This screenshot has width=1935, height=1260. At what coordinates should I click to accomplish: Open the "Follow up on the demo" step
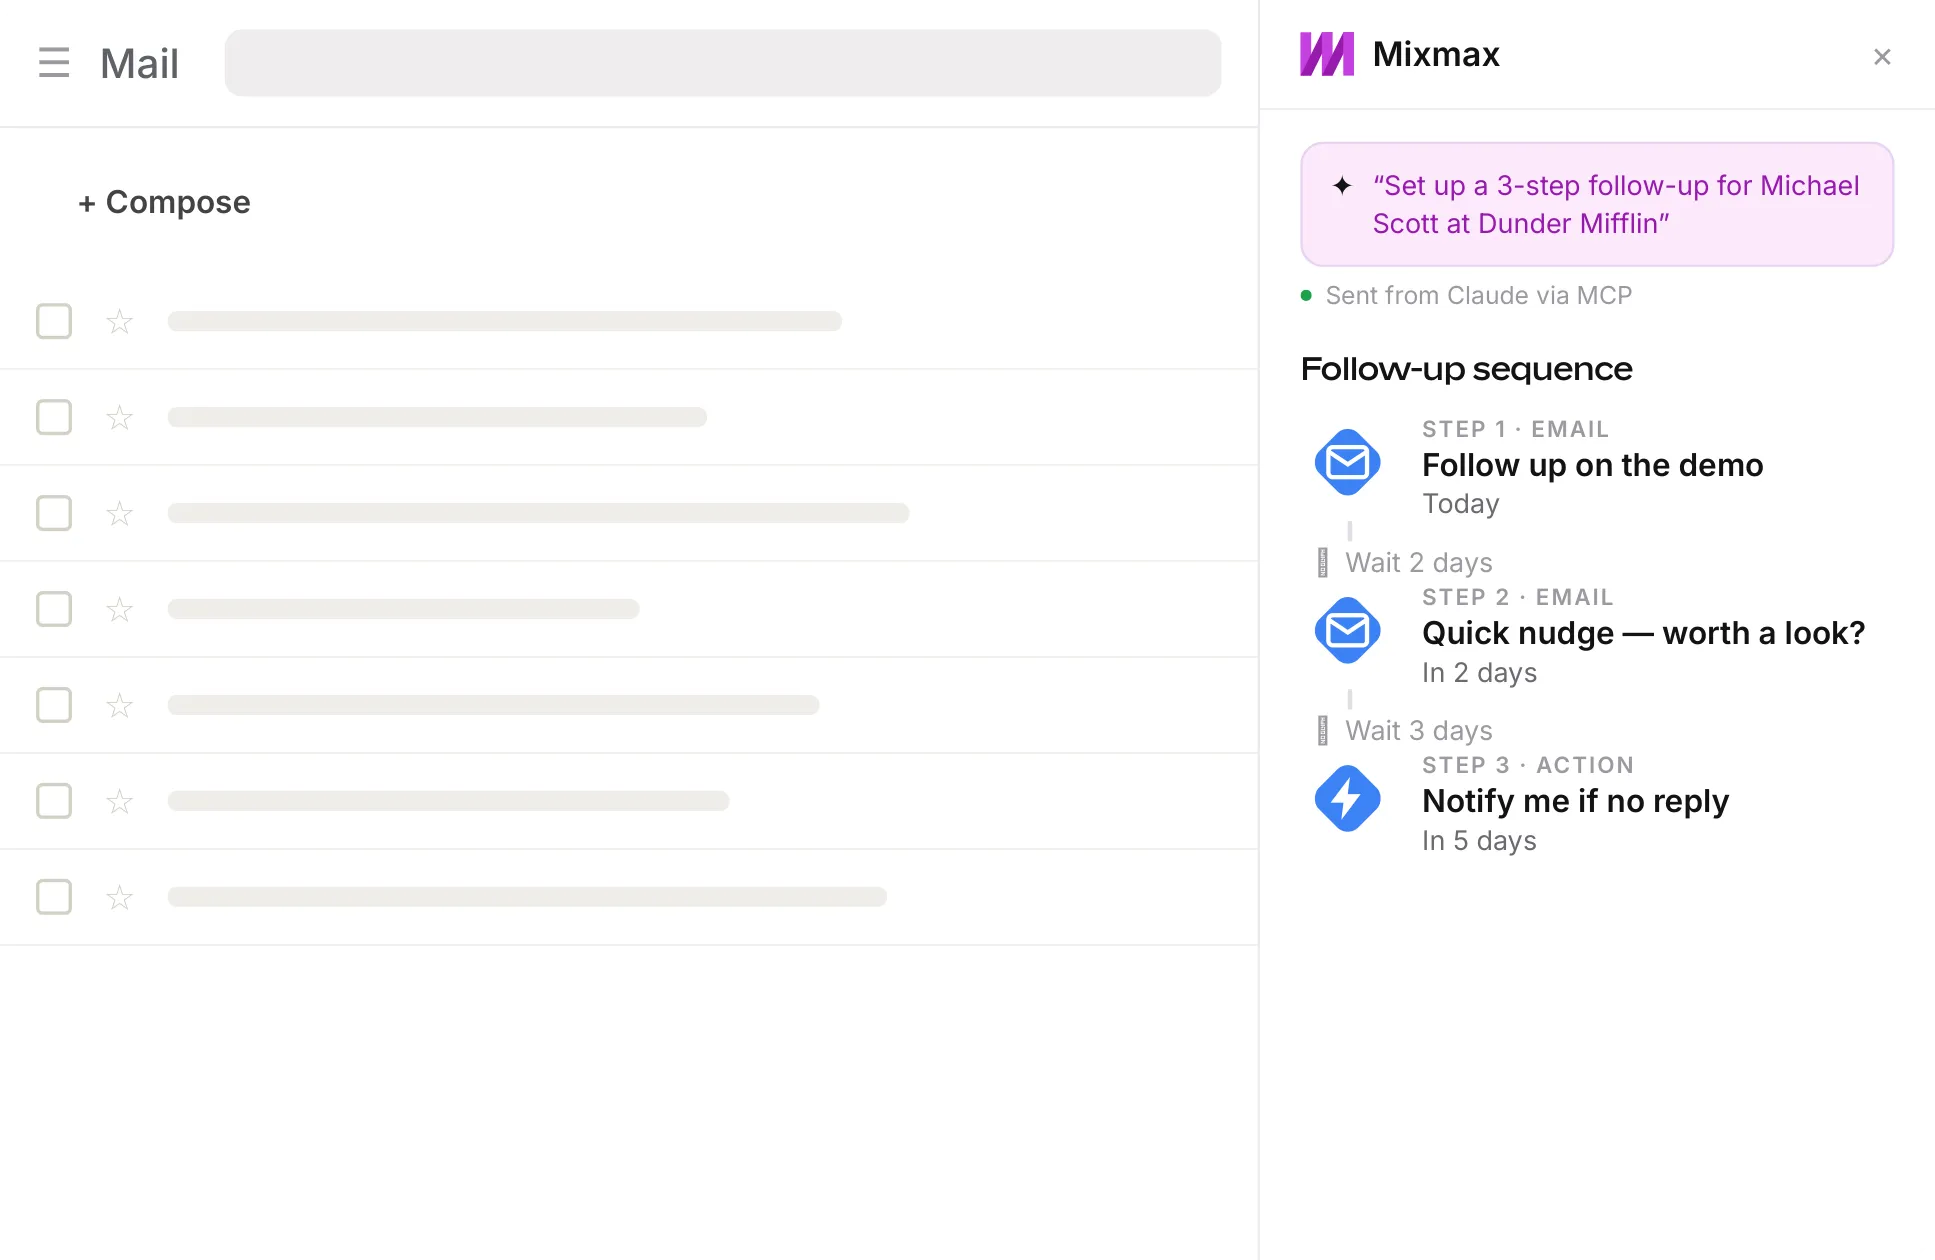(x=1592, y=465)
